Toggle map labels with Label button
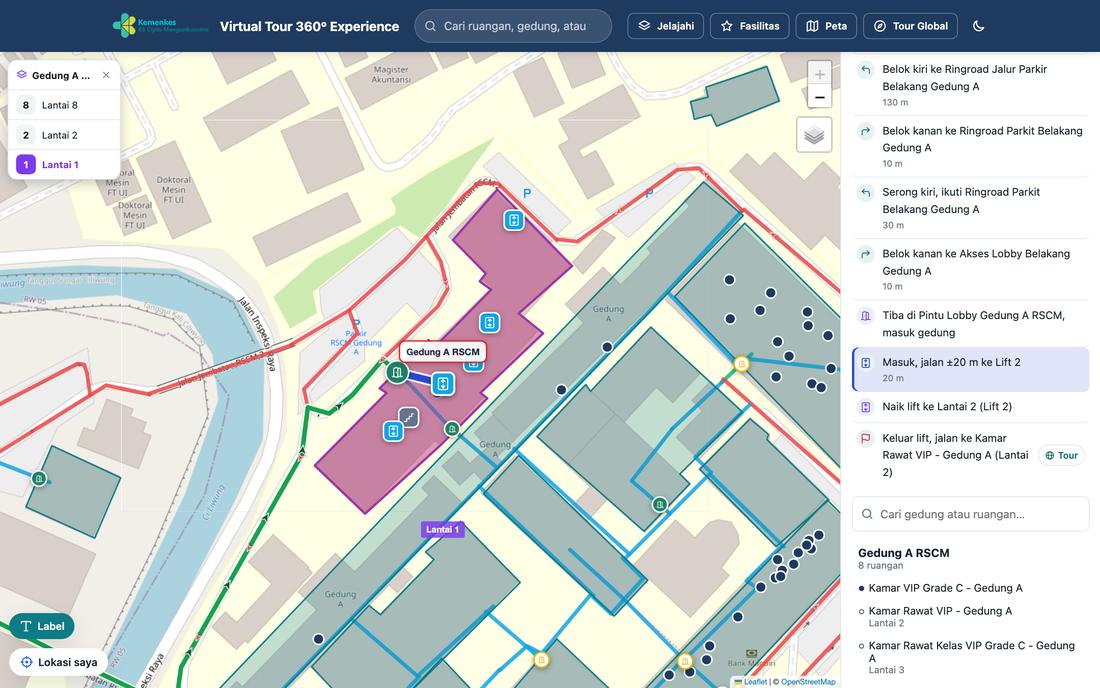The height and width of the screenshot is (688, 1100). pos(42,626)
